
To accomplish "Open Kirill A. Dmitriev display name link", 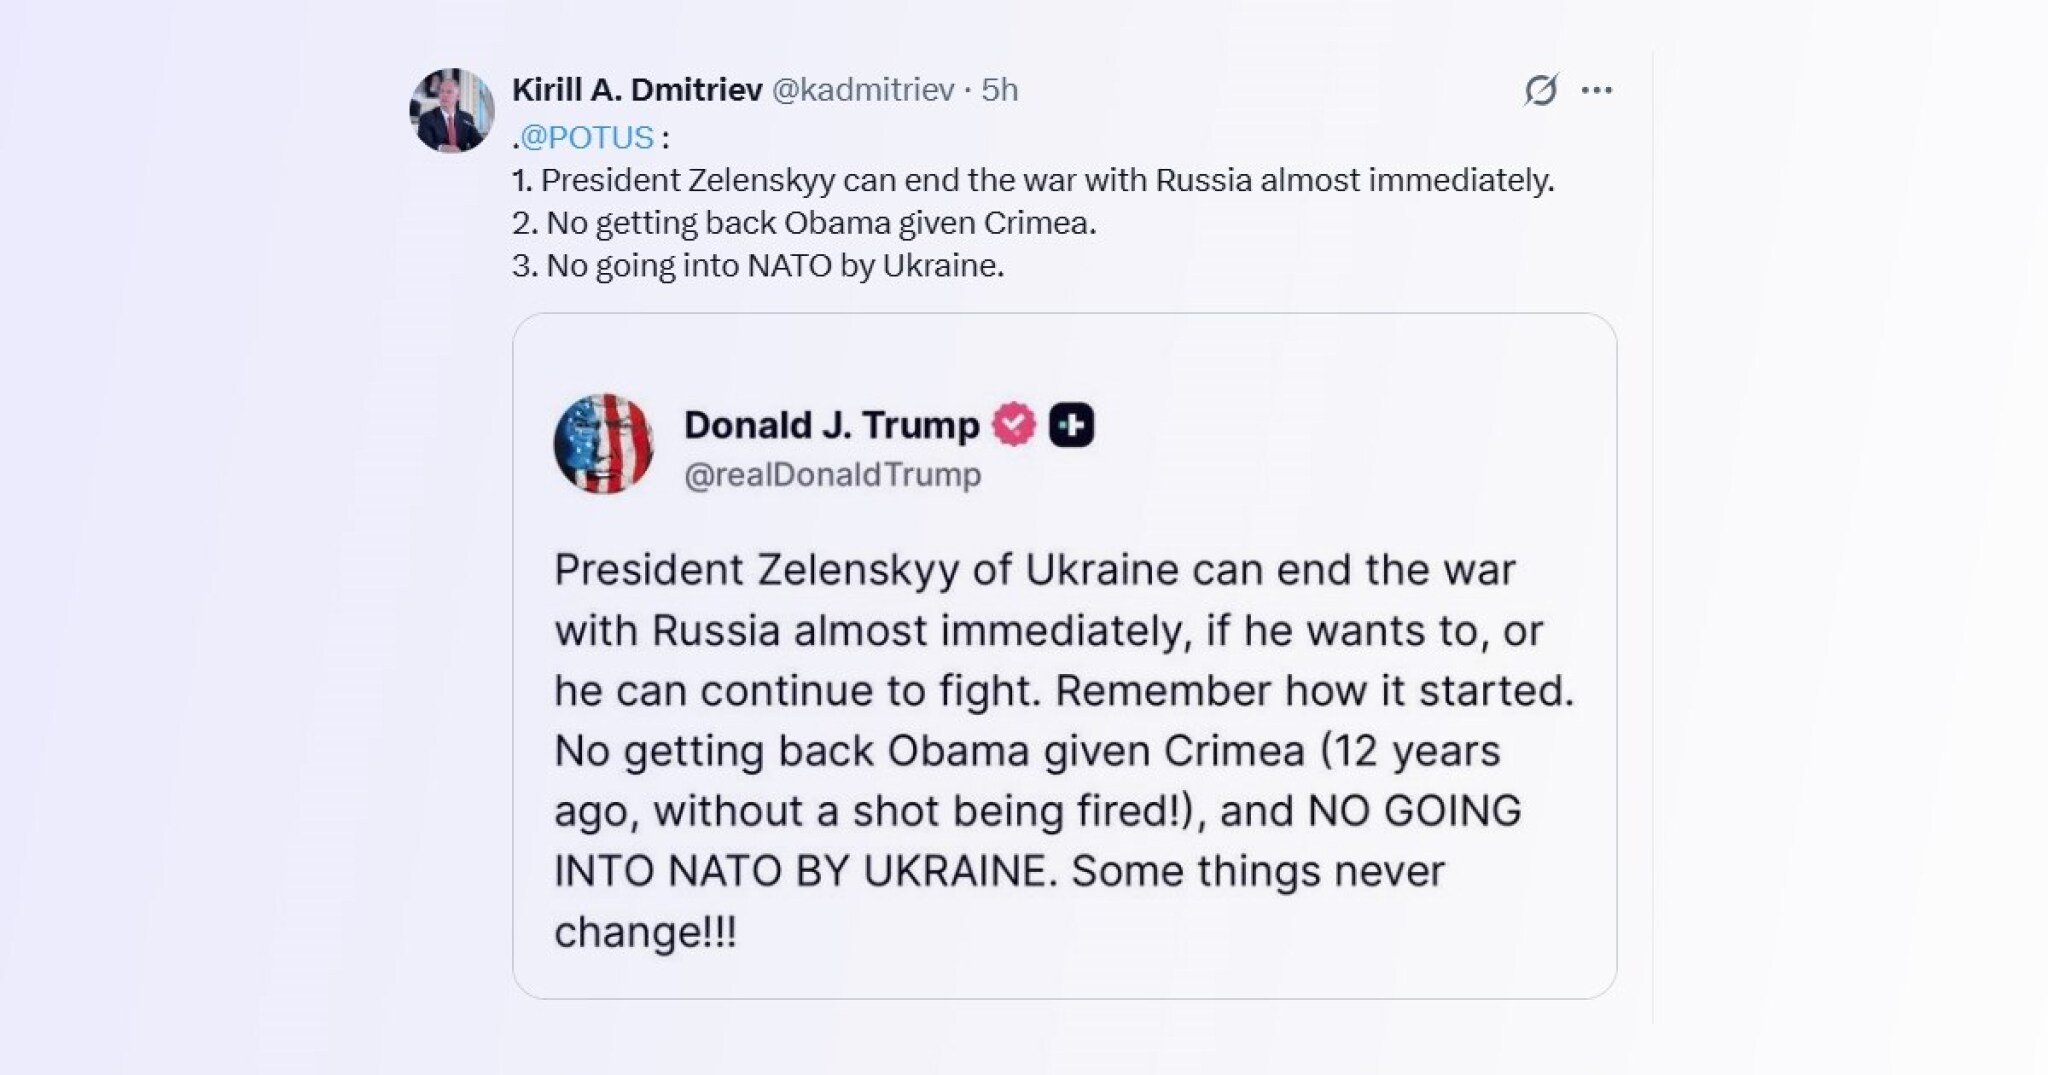I will pyautogui.click(x=637, y=90).
